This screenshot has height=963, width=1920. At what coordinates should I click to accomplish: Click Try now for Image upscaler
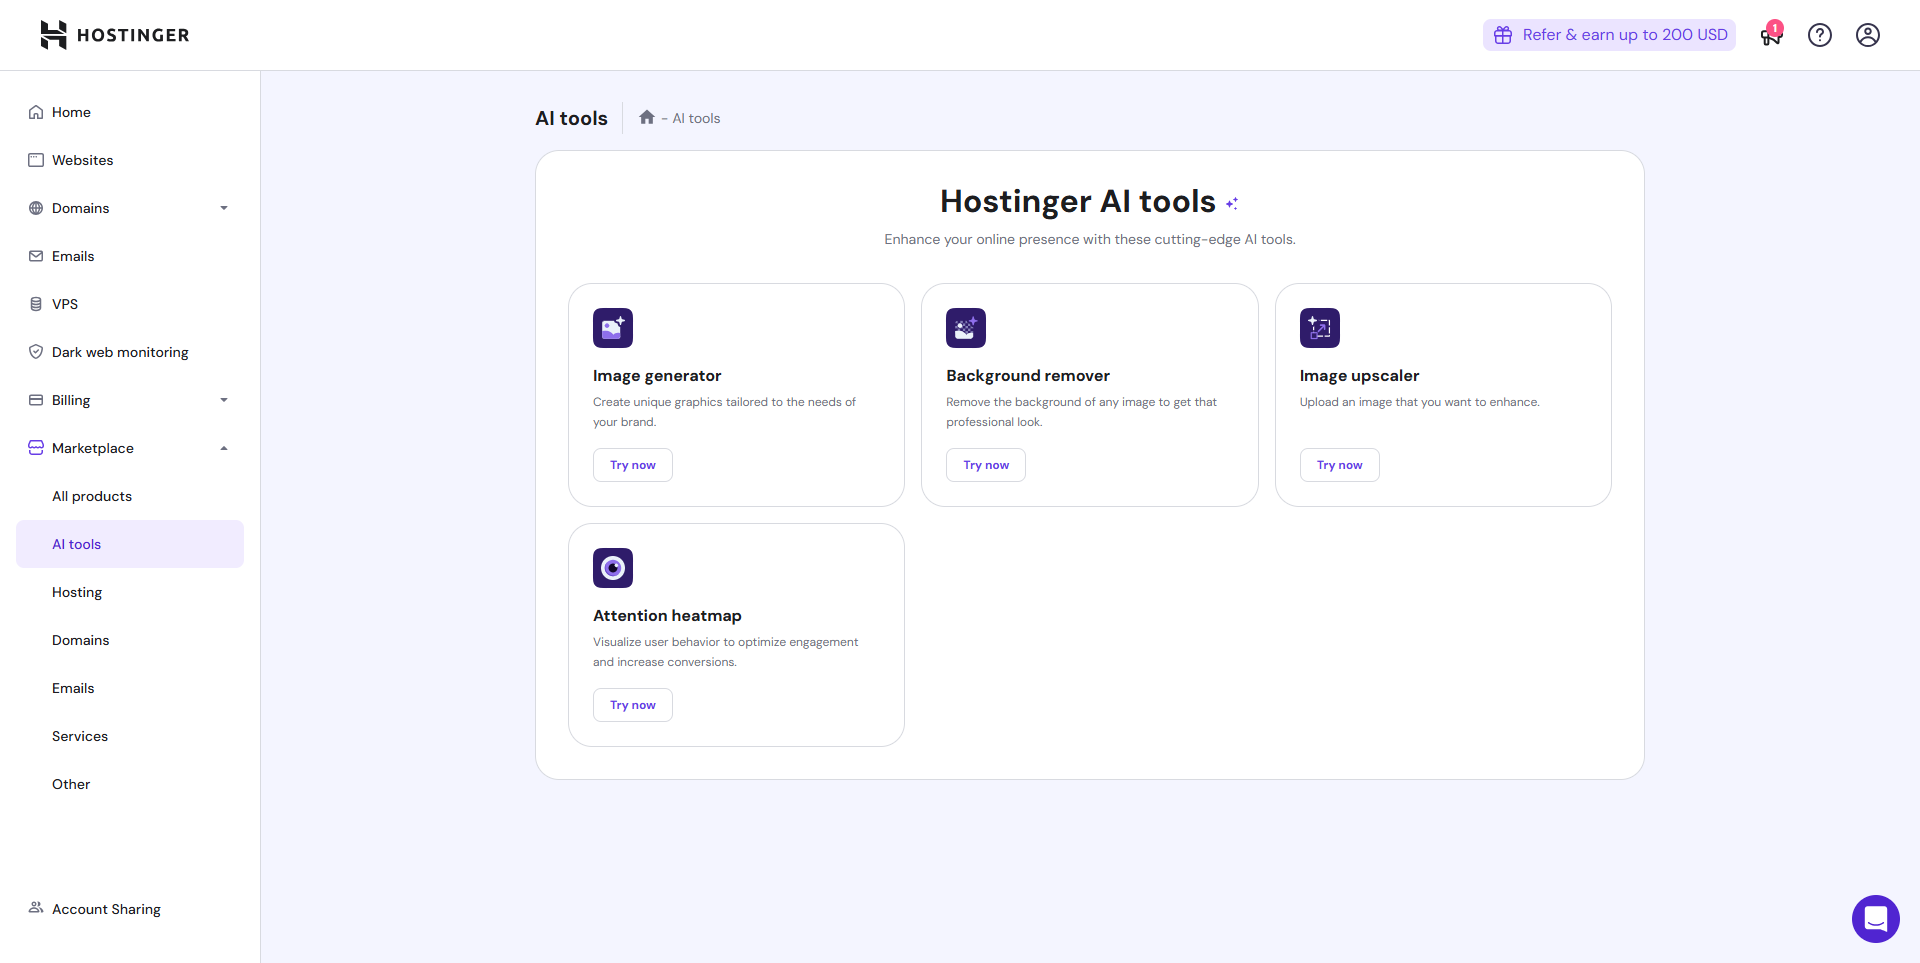pyautogui.click(x=1340, y=465)
